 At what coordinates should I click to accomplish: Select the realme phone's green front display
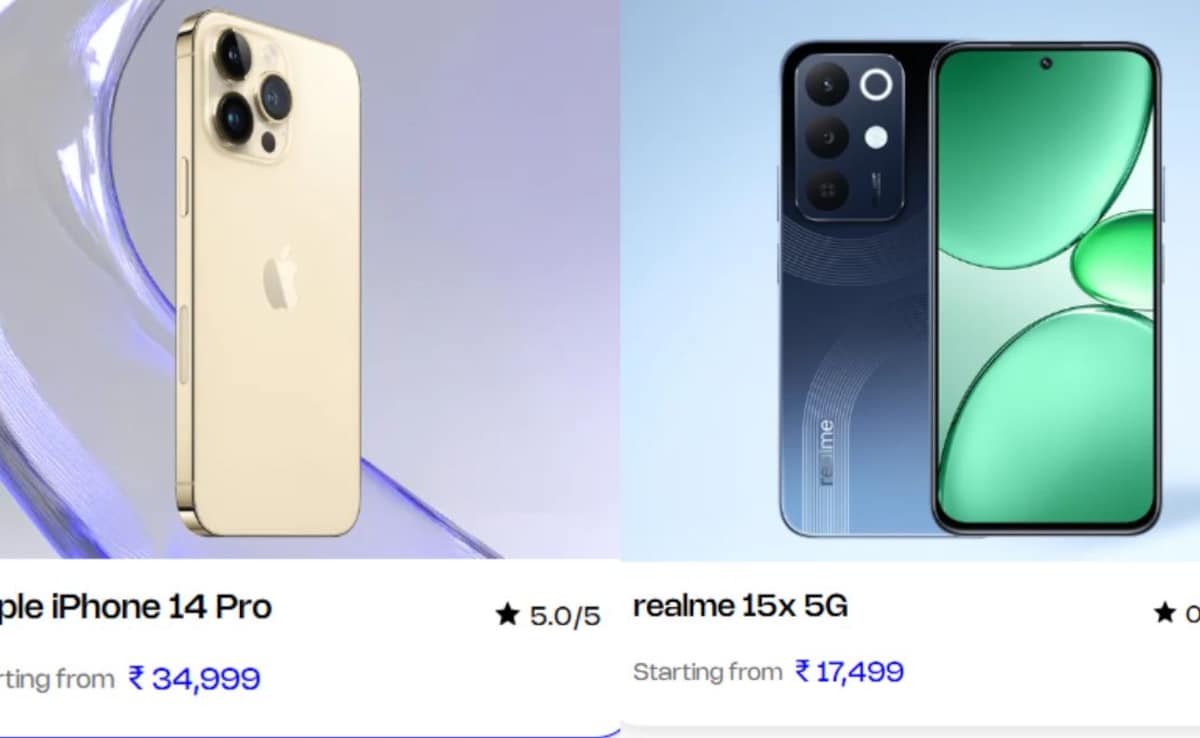(1045, 290)
